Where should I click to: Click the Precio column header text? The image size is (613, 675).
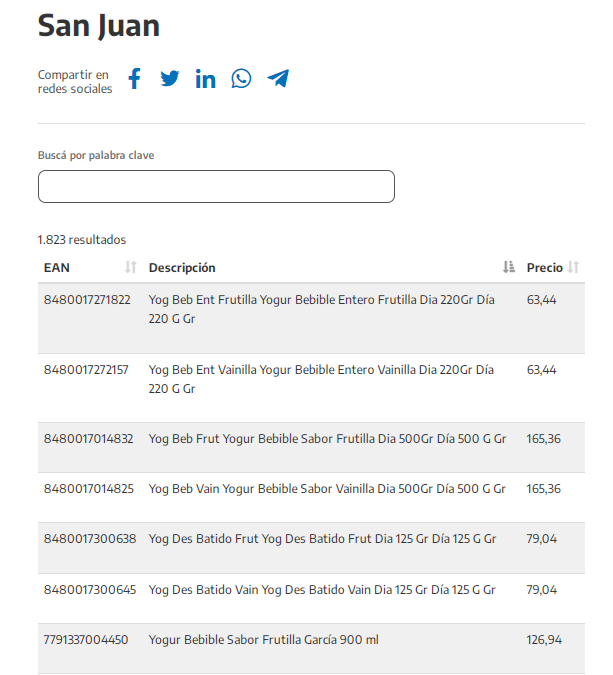click(544, 268)
